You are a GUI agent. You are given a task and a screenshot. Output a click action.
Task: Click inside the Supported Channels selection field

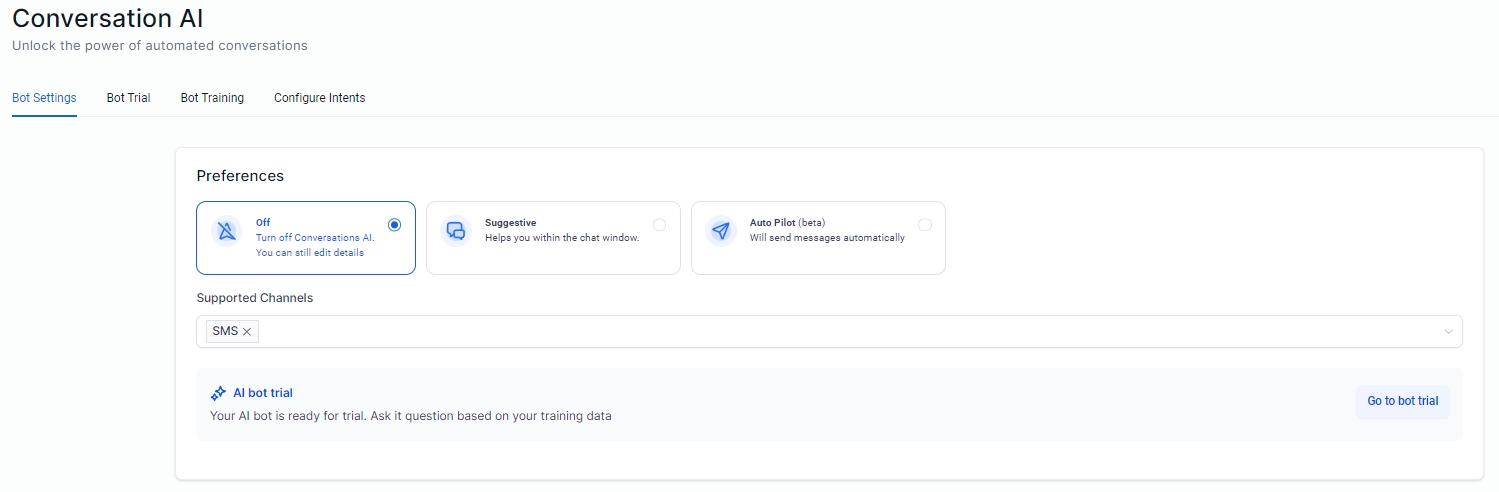[x=800, y=332]
